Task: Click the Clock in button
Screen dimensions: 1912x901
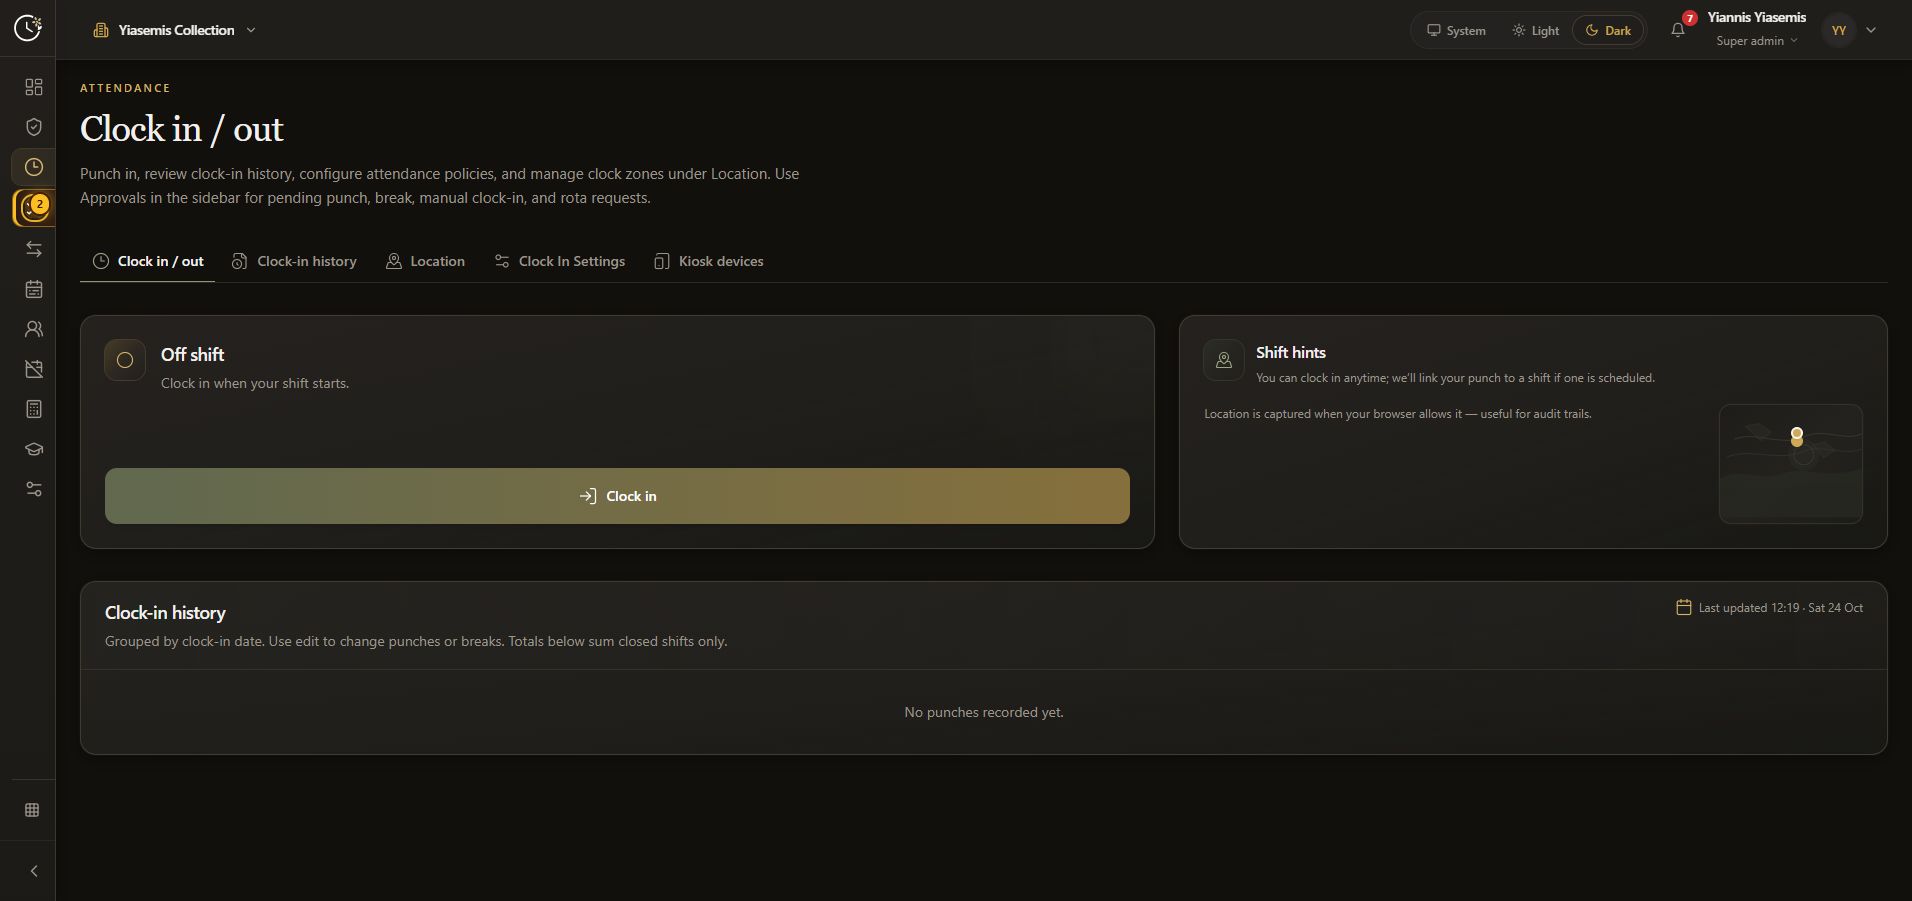Action: 617,496
